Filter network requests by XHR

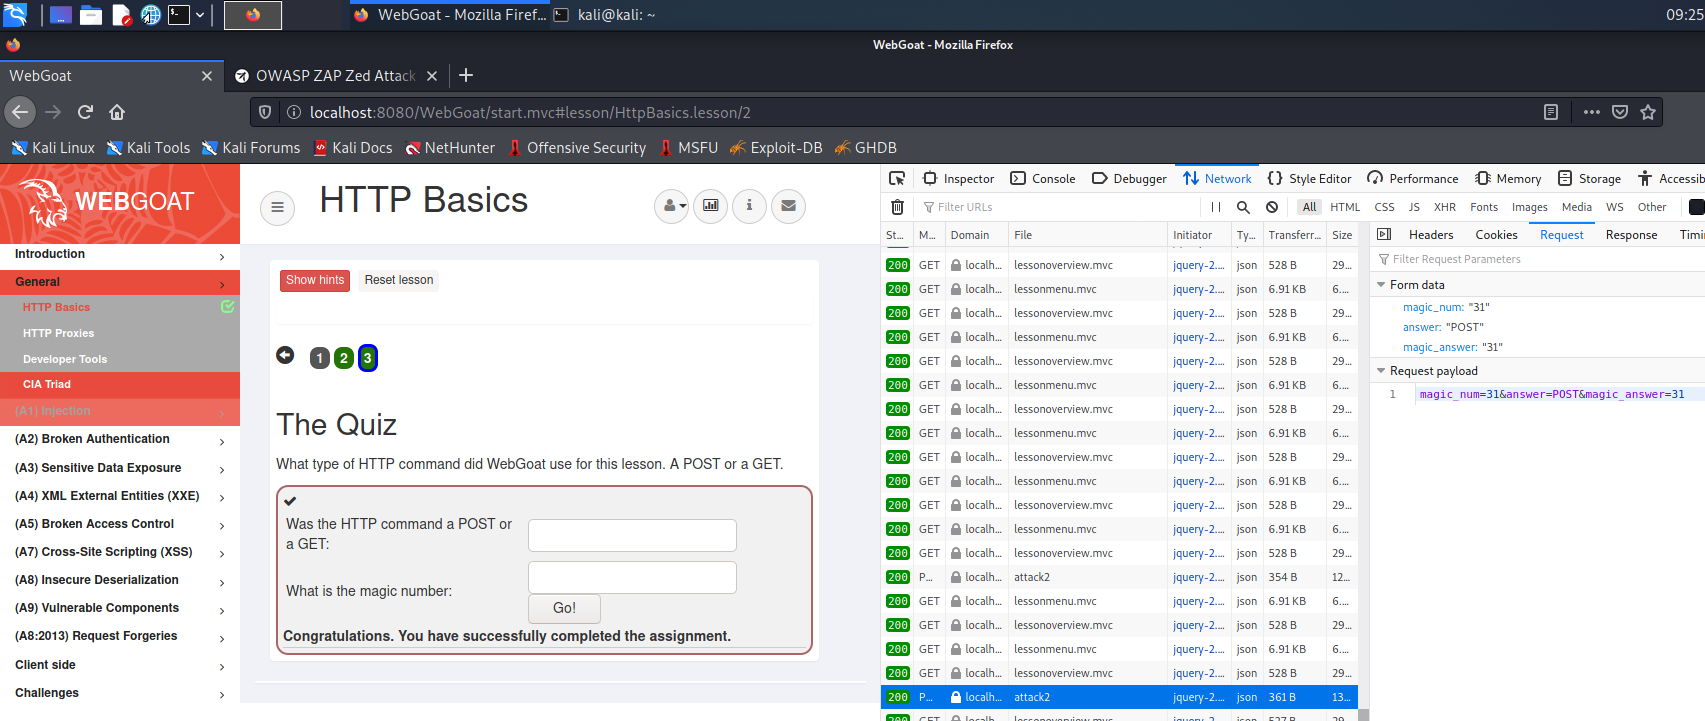1444,207
